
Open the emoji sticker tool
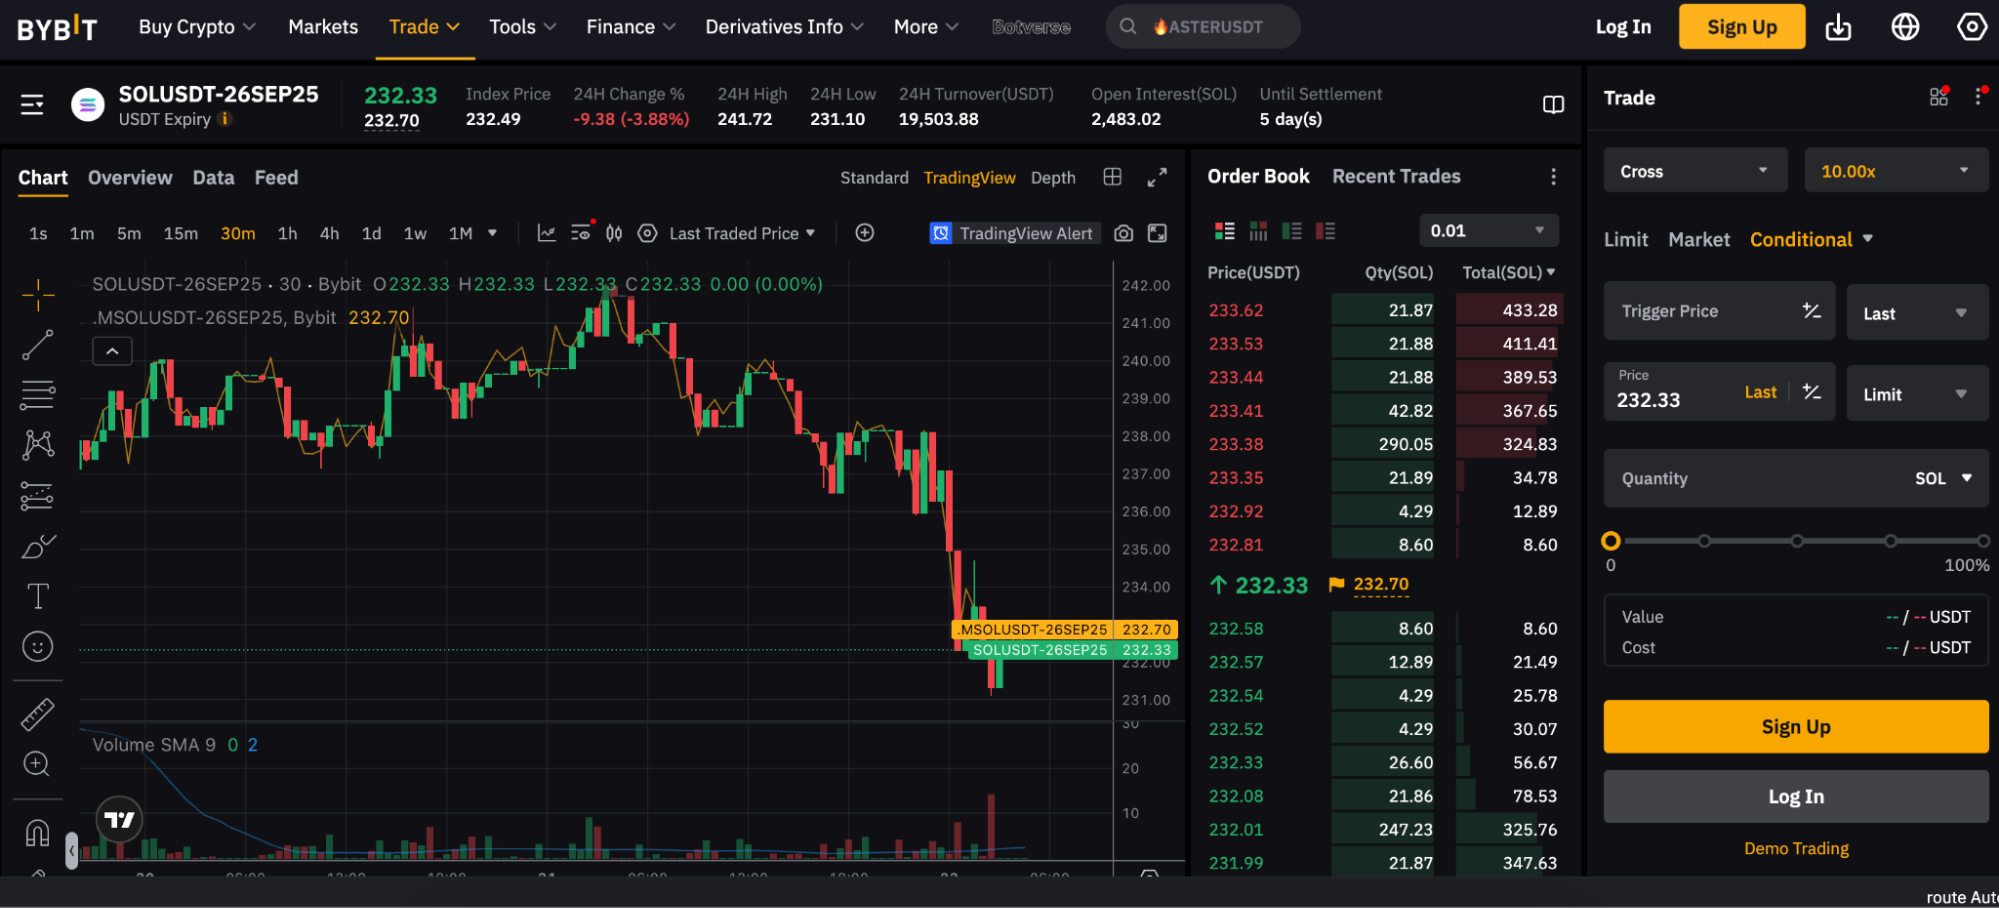click(37, 647)
